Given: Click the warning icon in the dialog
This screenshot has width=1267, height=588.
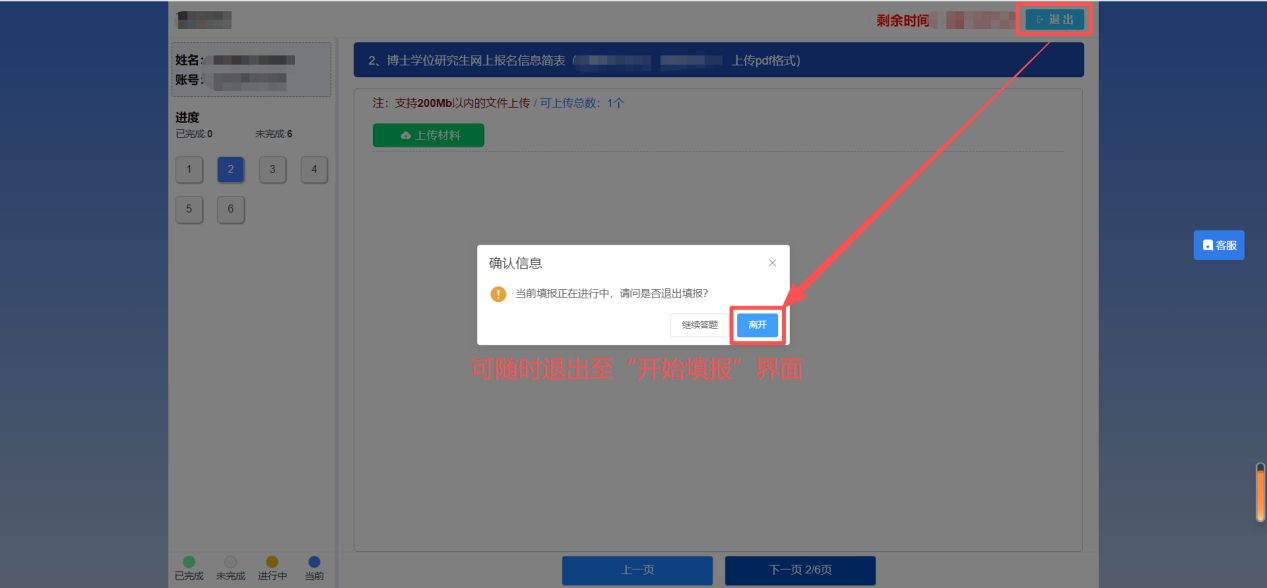Looking at the screenshot, I should pos(497,295).
